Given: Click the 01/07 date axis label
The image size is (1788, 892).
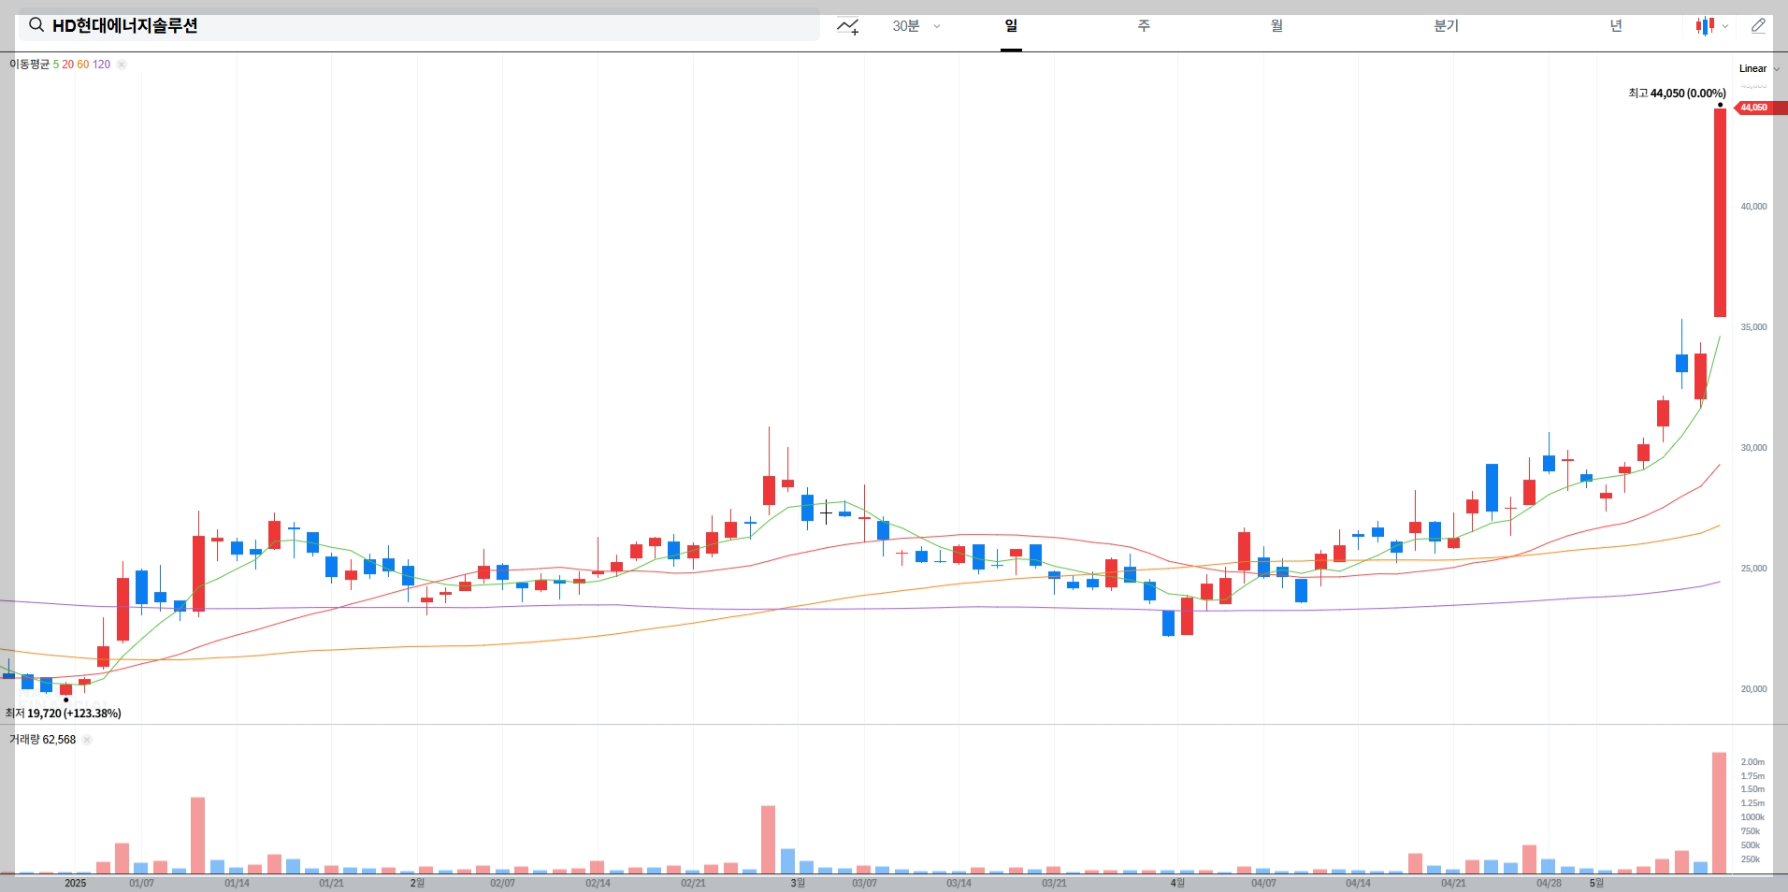Looking at the screenshot, I should click(142, 883).
